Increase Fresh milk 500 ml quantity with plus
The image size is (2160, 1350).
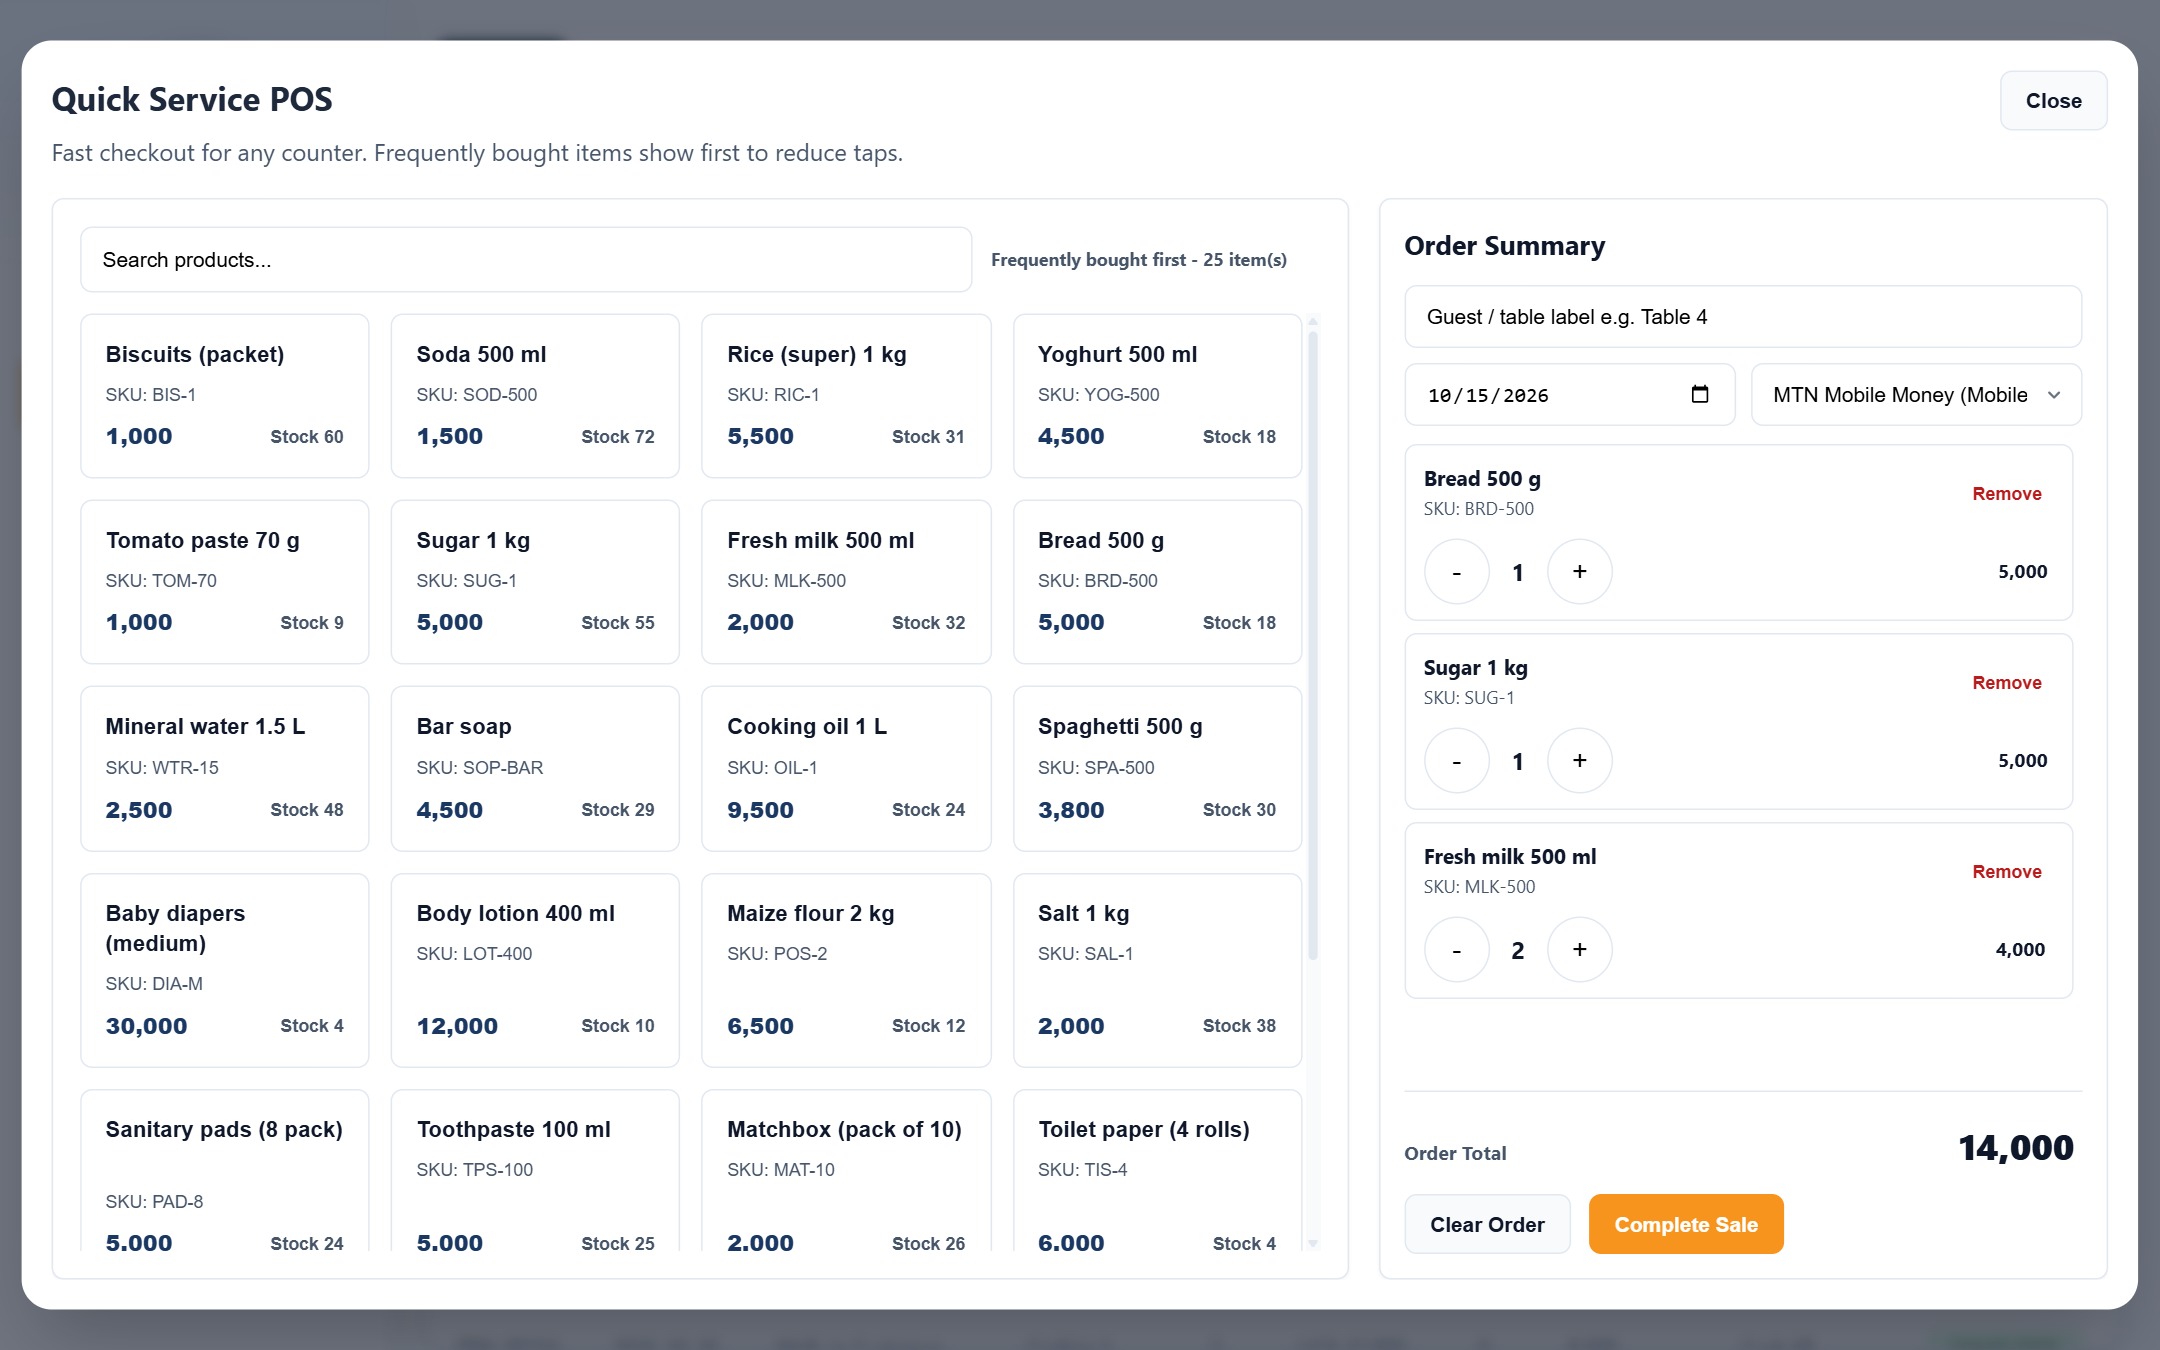[1579, 950]
